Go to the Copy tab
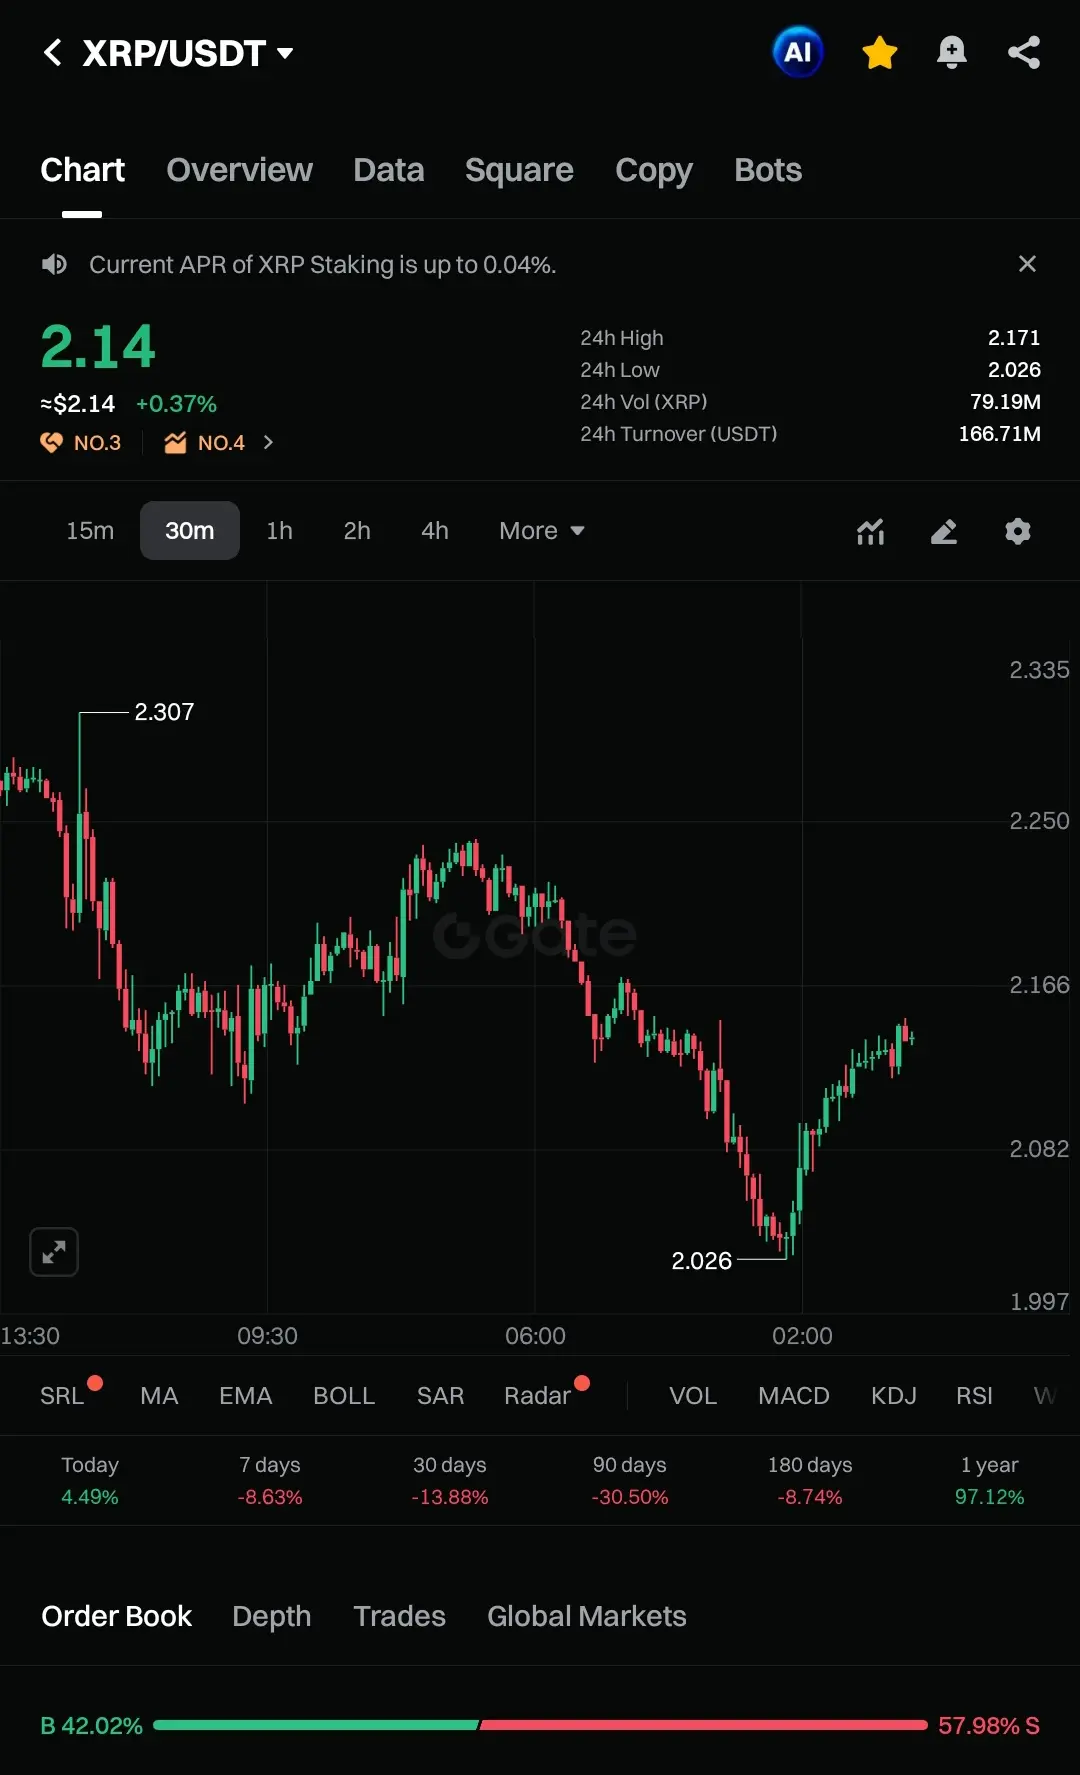 point(654,170)
